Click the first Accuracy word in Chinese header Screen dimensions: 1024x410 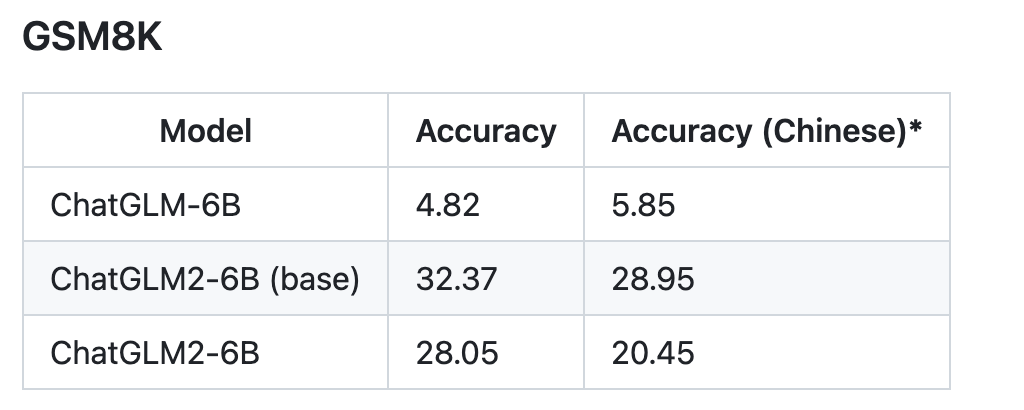click(x=682, y=131)
